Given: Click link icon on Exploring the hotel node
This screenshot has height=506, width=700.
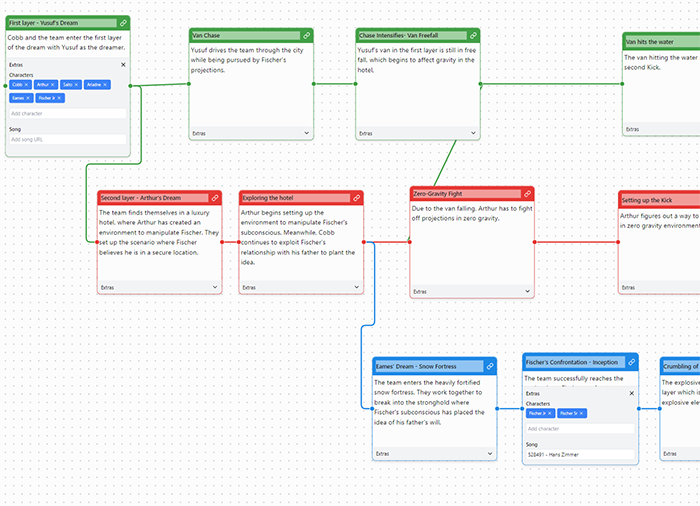Looking at the screenshot, I should (x=356, y=198).
